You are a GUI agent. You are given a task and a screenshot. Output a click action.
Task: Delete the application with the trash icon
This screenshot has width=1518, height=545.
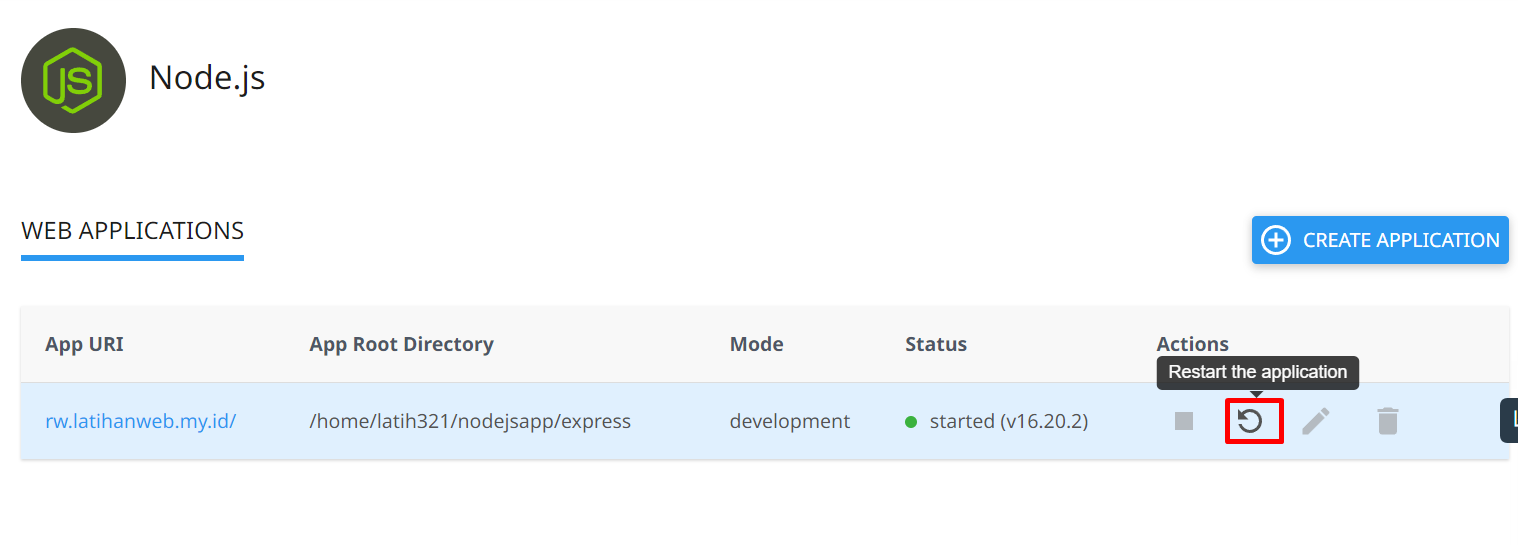tap(1387, 421)
